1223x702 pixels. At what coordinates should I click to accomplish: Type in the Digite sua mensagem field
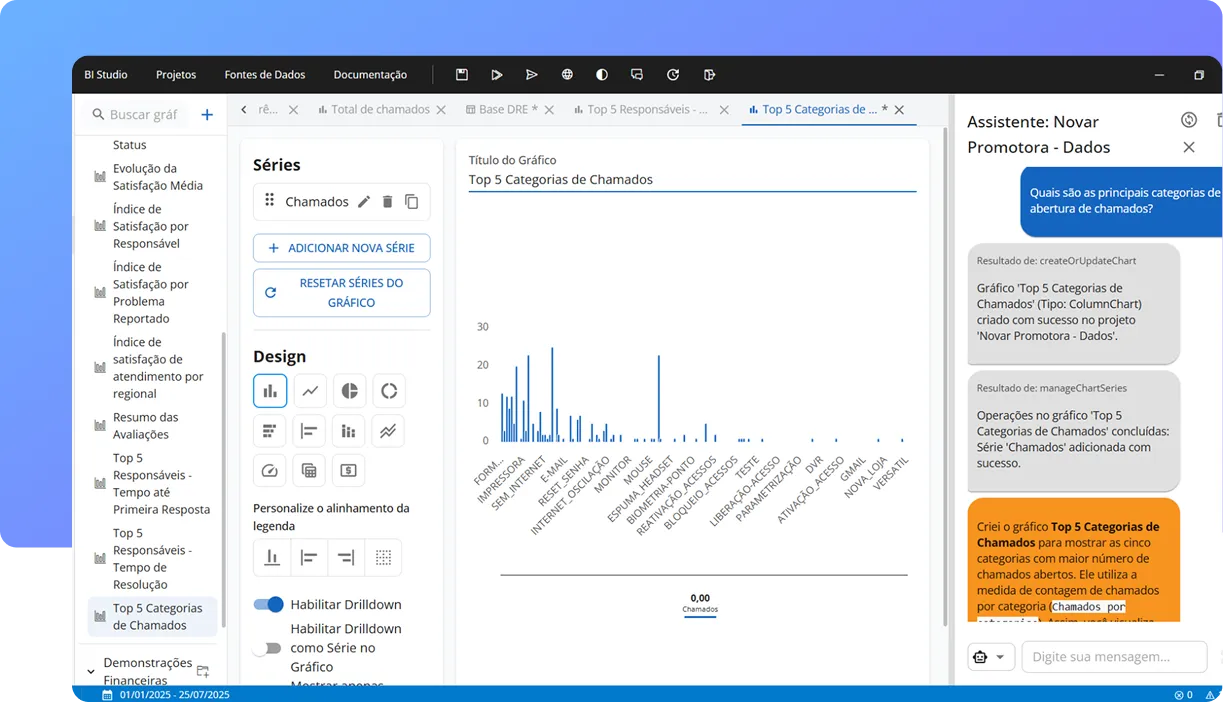pyautogui.click(x=1113, y=657)
